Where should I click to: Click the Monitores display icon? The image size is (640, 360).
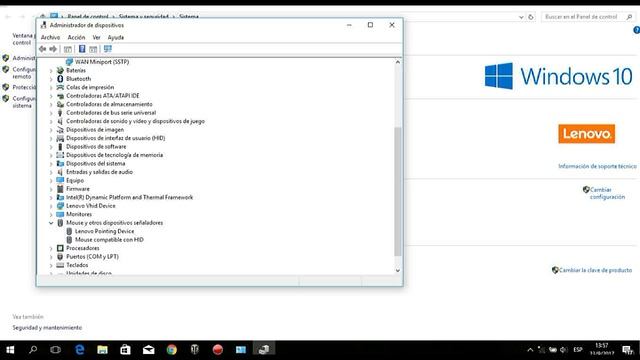click(60, 214)
